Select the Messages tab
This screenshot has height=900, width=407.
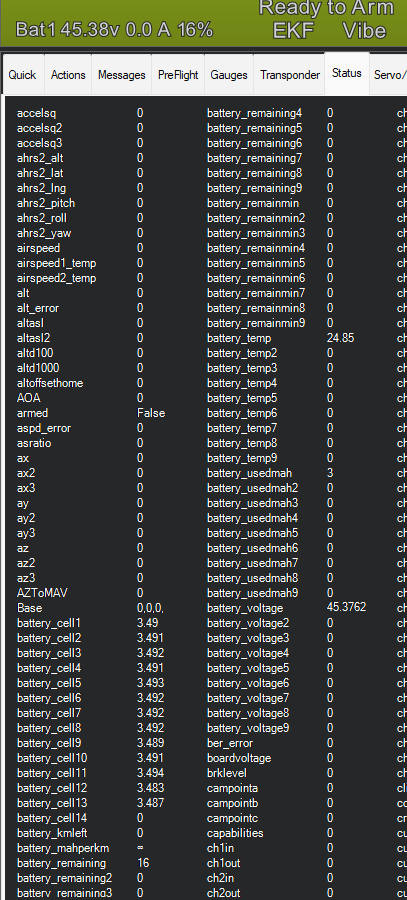click(x=122, y=75)
